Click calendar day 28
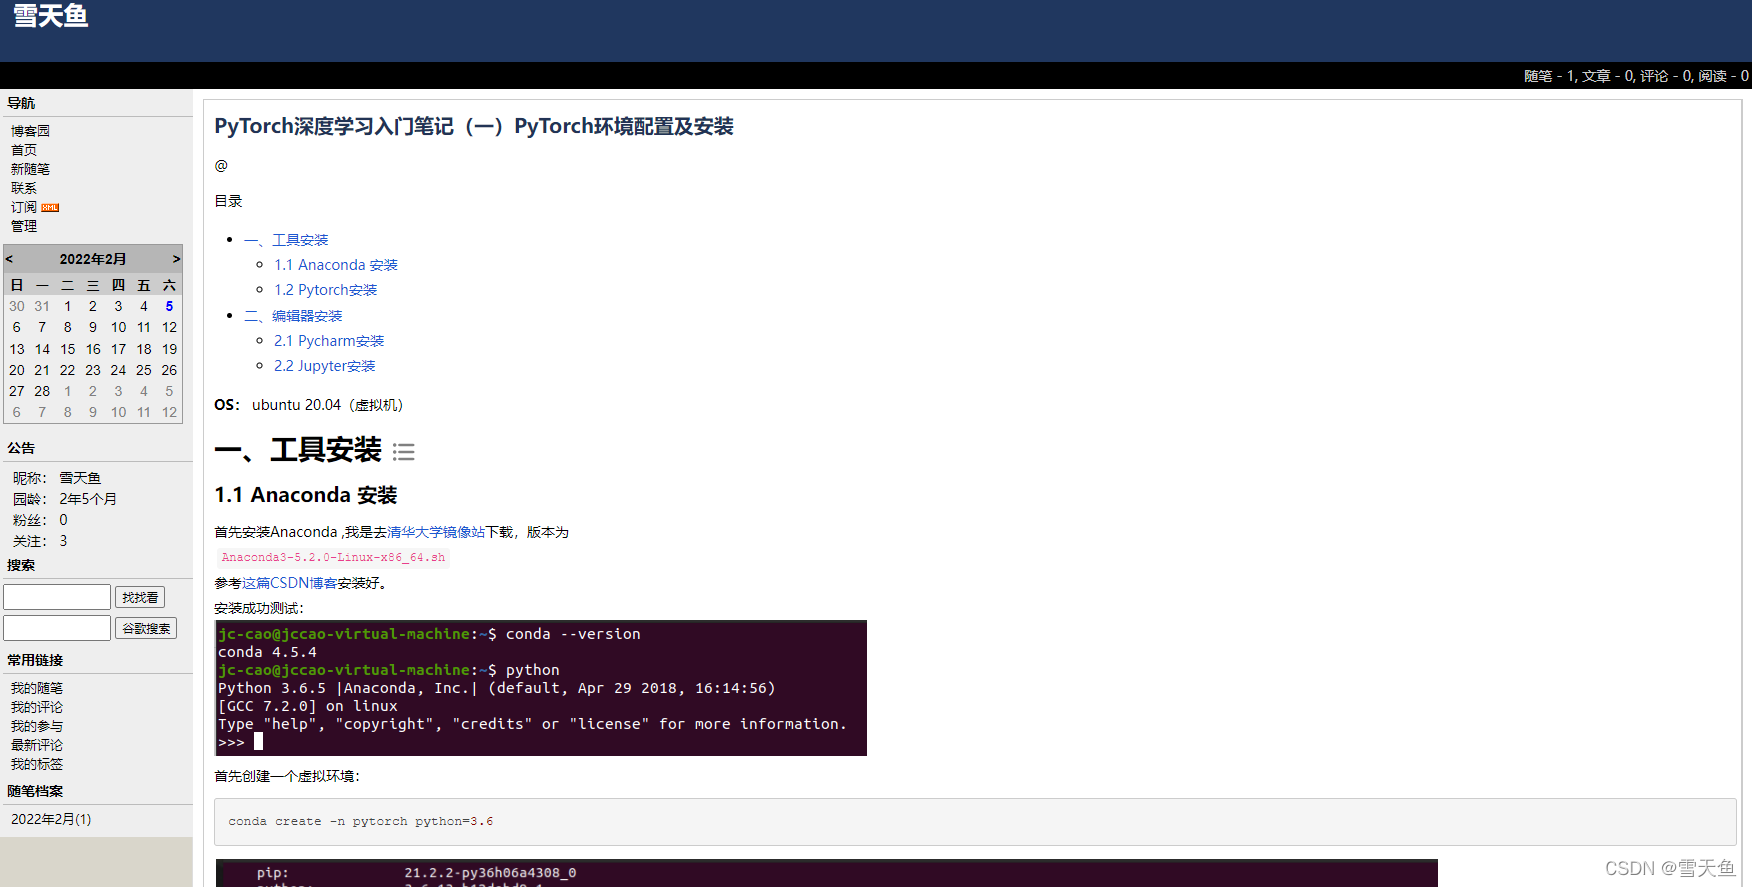The height and width of the screenshot is (887, 1752). (42, 391)
